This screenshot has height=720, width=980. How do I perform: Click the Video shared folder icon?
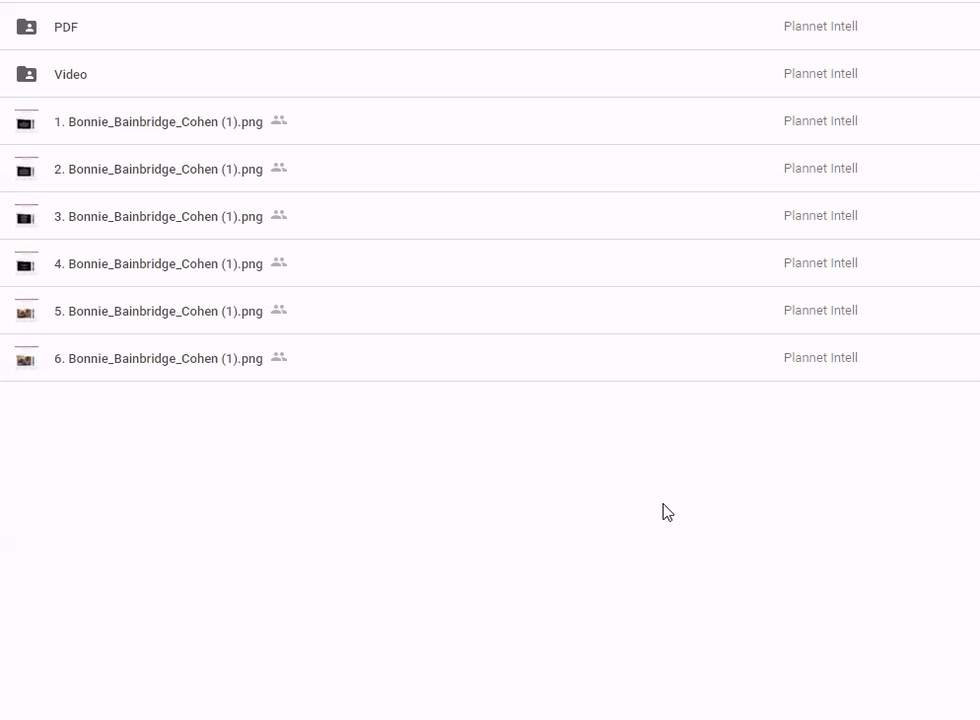tap(27, 74)
